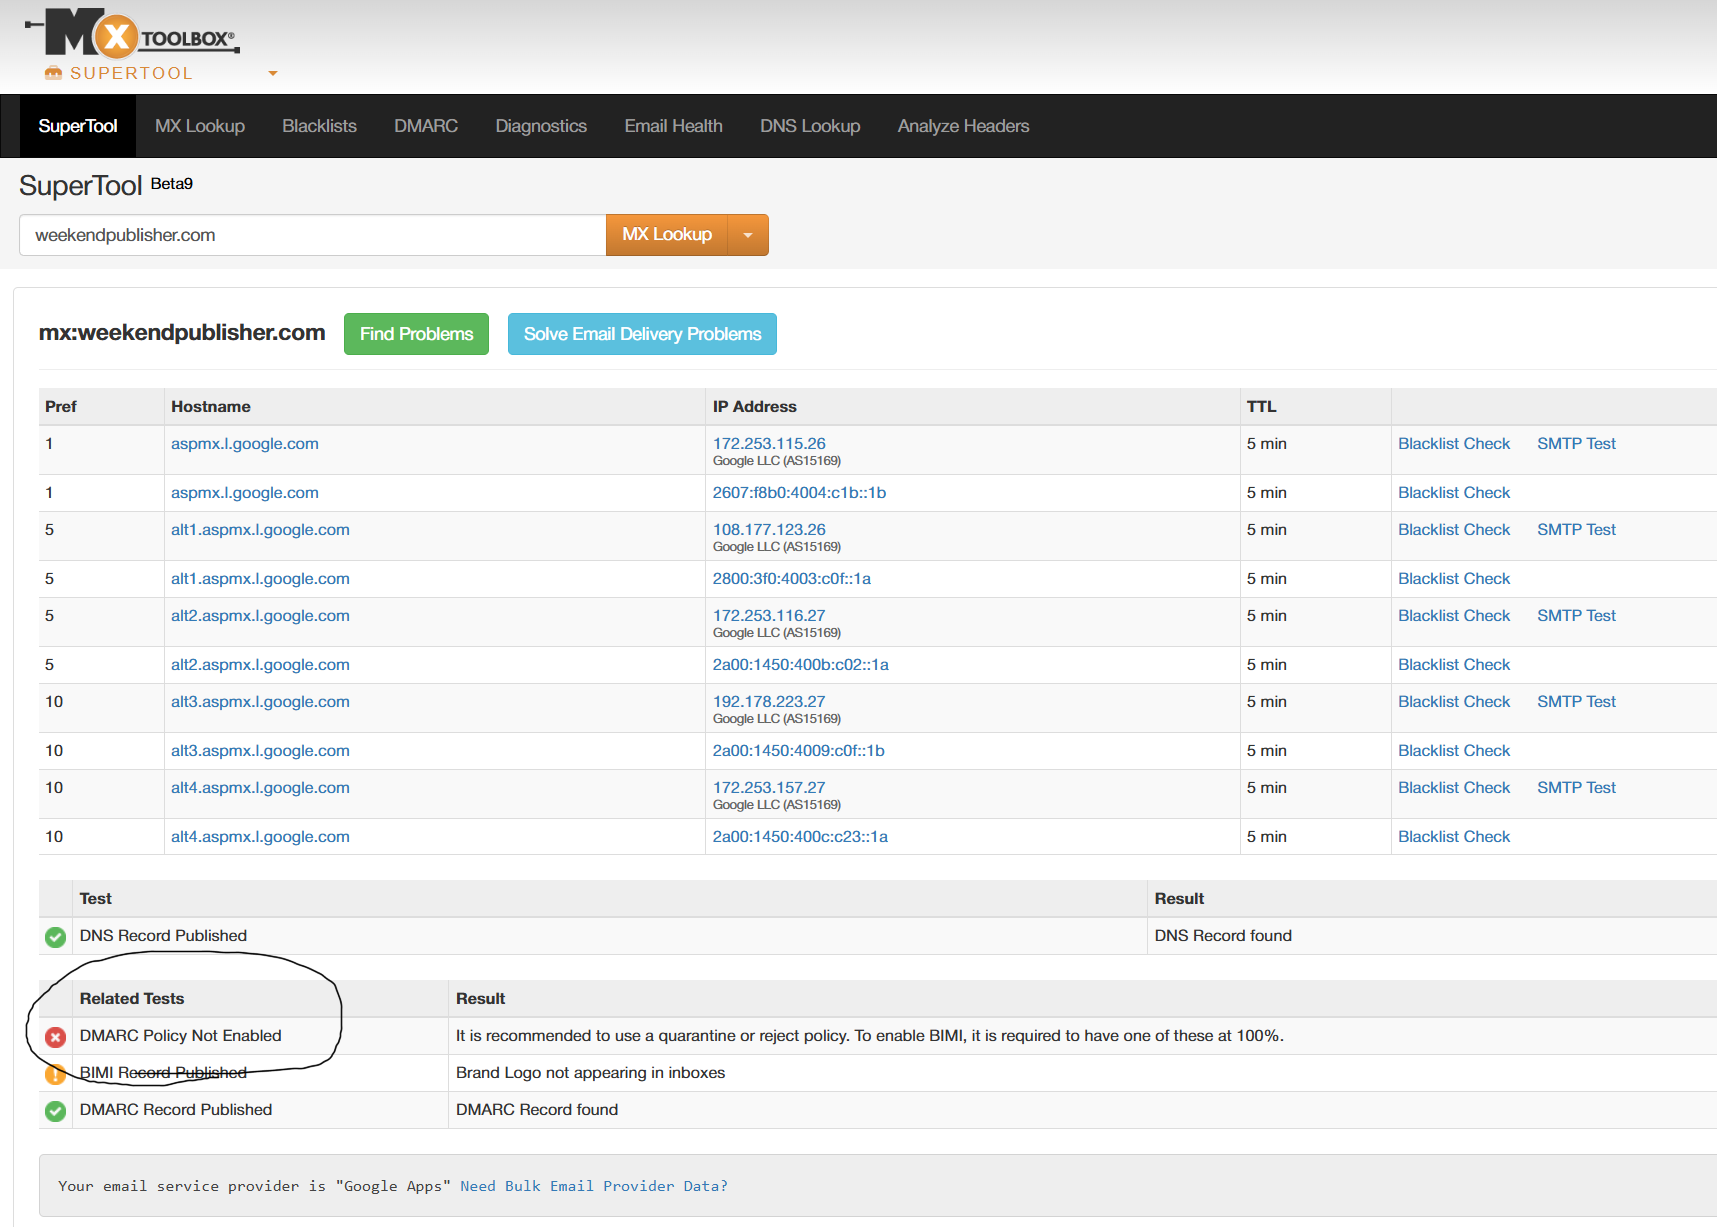The height and width of the screenshot is (1227, 1717).
Task: Select the 'Brand Logo not appearing in inboxes' result
Action: pos(591,1073)
